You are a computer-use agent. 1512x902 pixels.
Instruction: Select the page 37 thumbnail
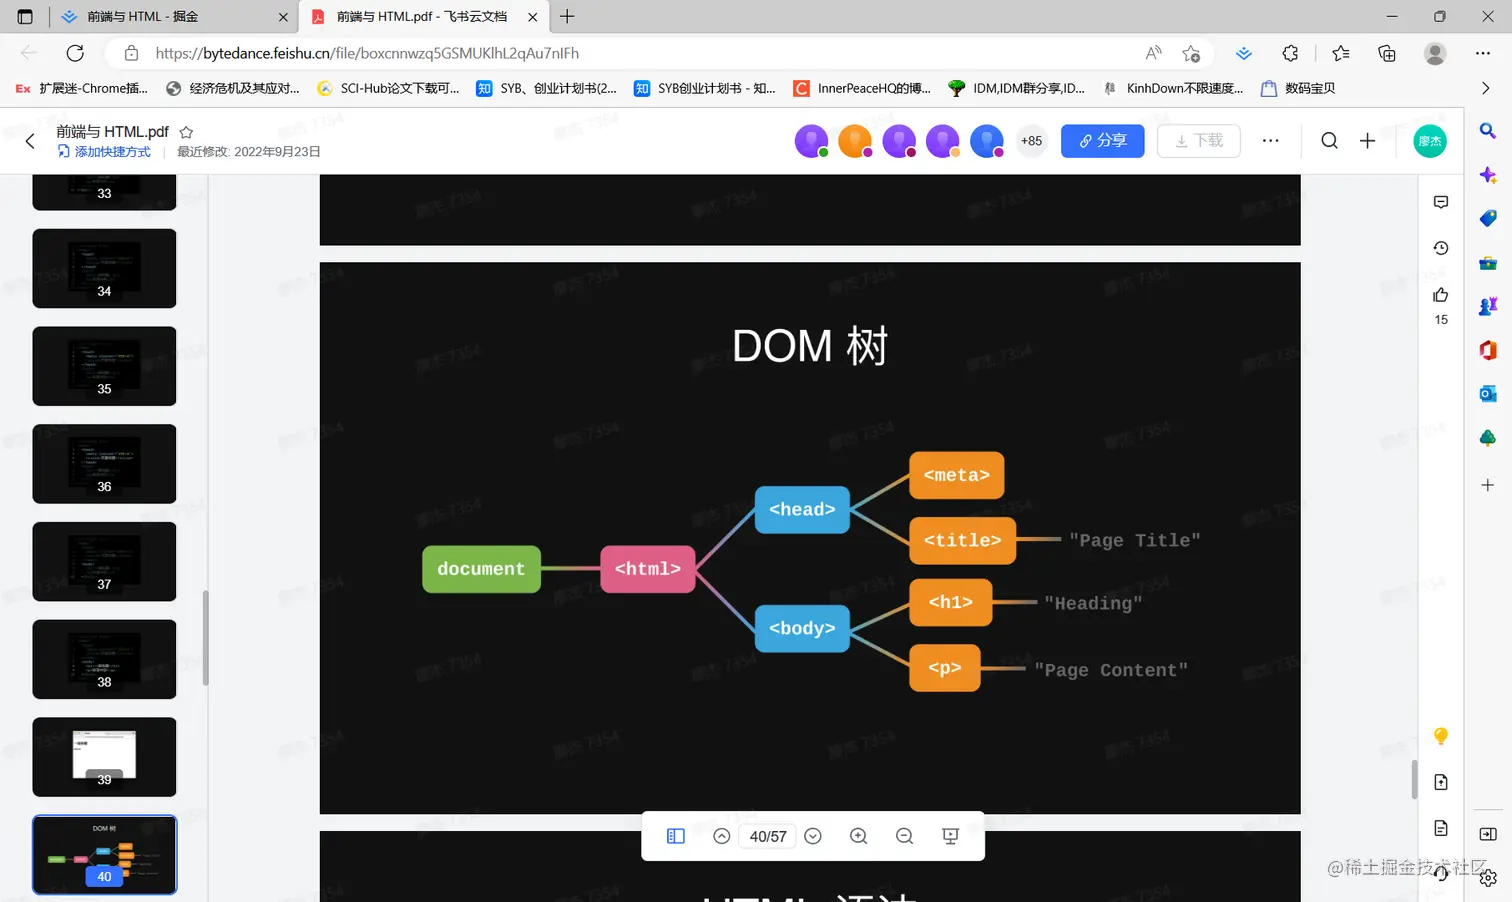pos(104,561)
